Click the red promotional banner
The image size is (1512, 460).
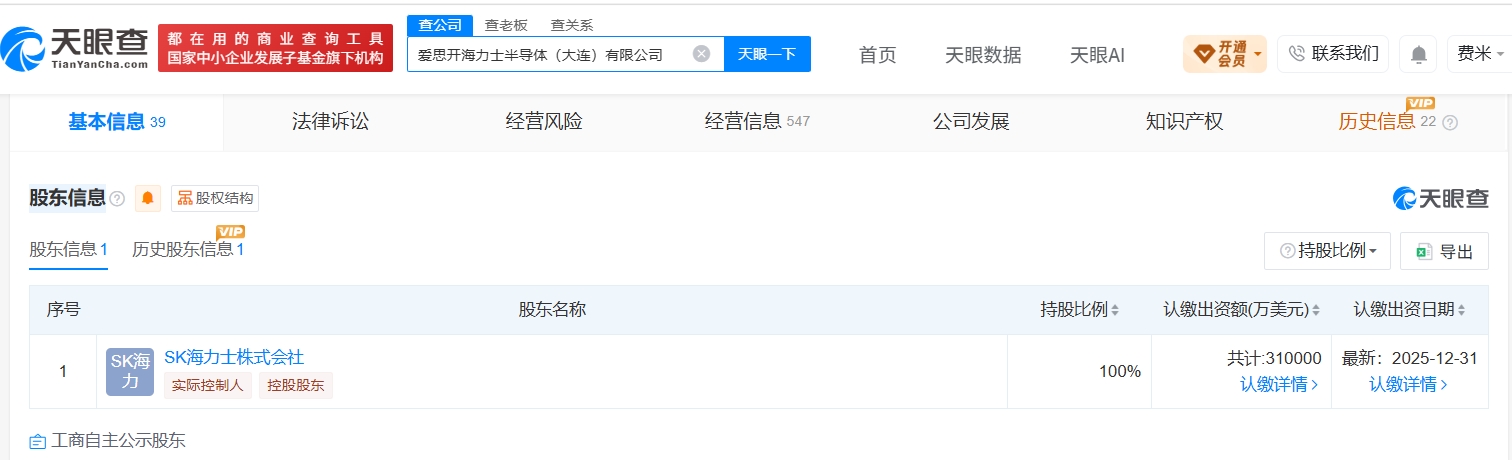(275, 47)
